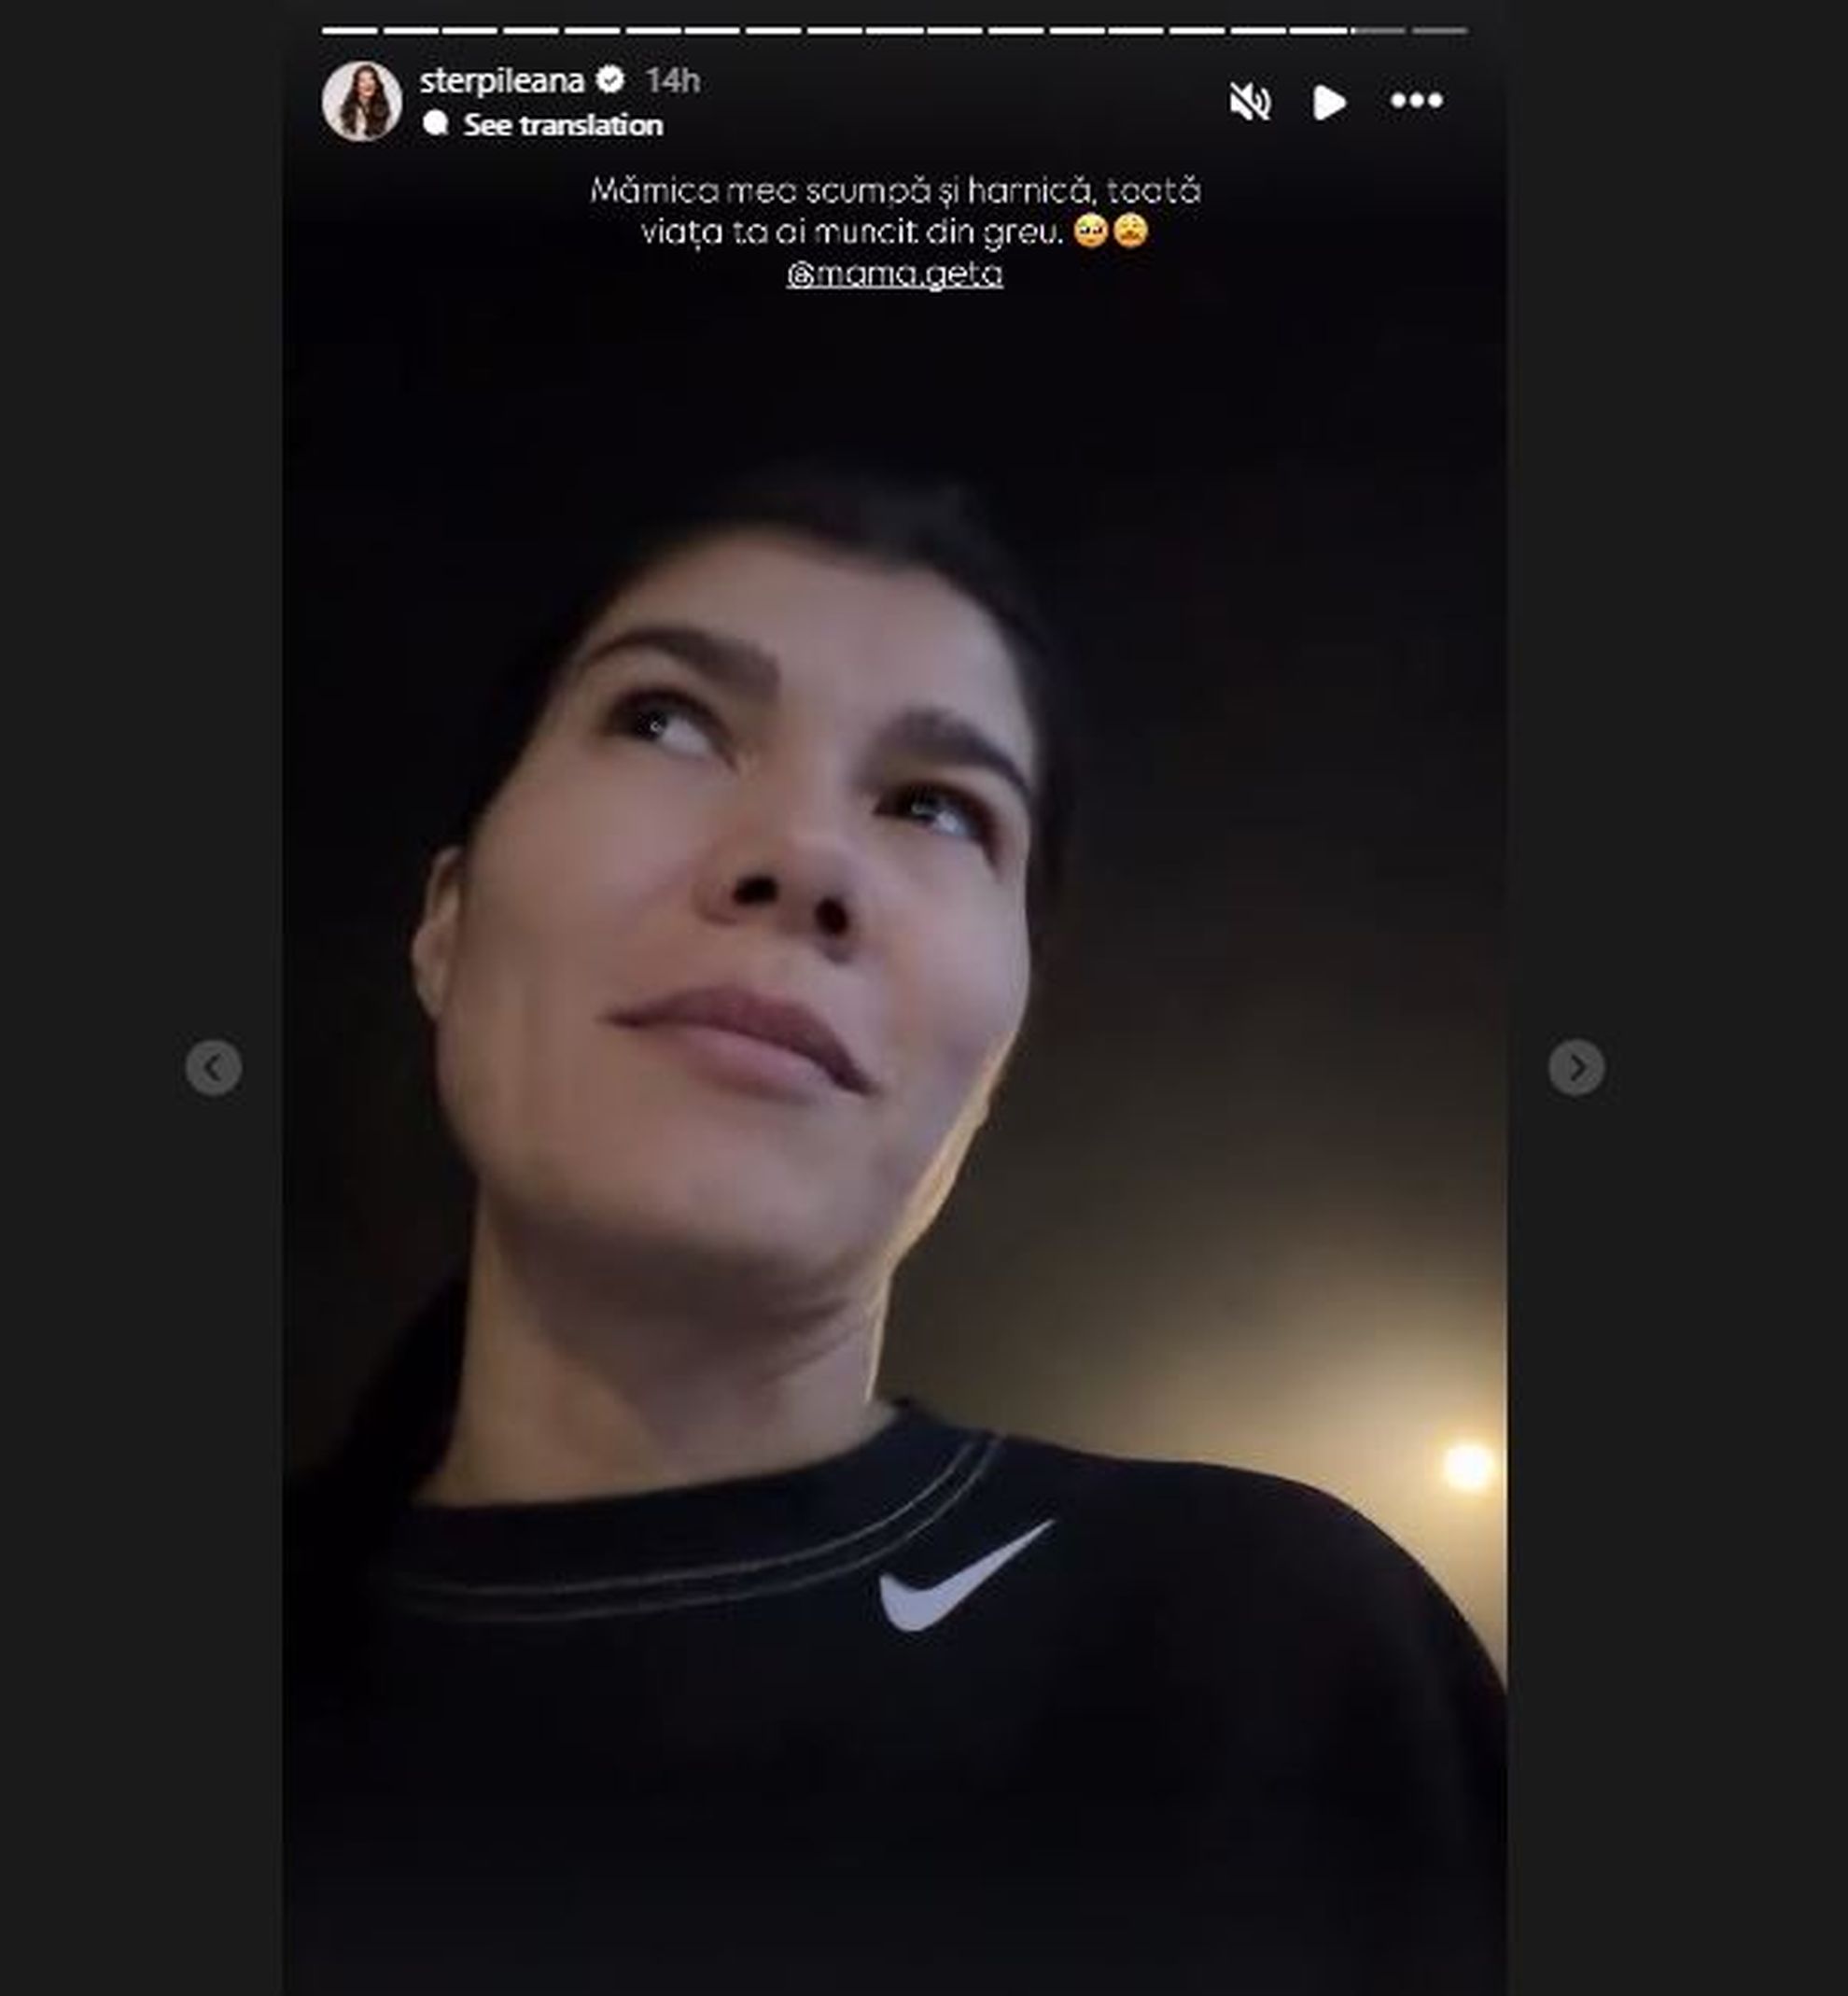The width and height of the screenshot is (1848, 1996).
Task: Click the sterpileana username
Action: click(501, 80)
